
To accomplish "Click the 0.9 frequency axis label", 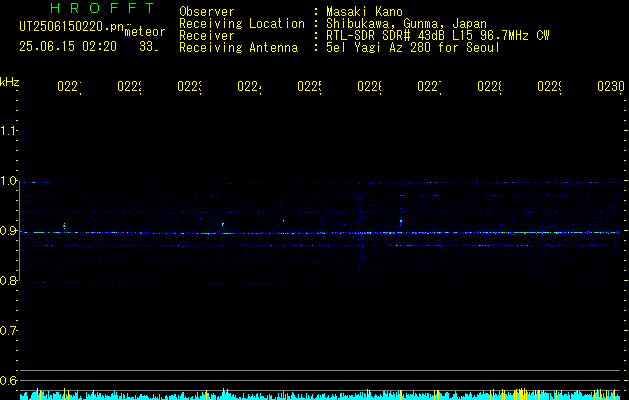I will pos(8,231).
